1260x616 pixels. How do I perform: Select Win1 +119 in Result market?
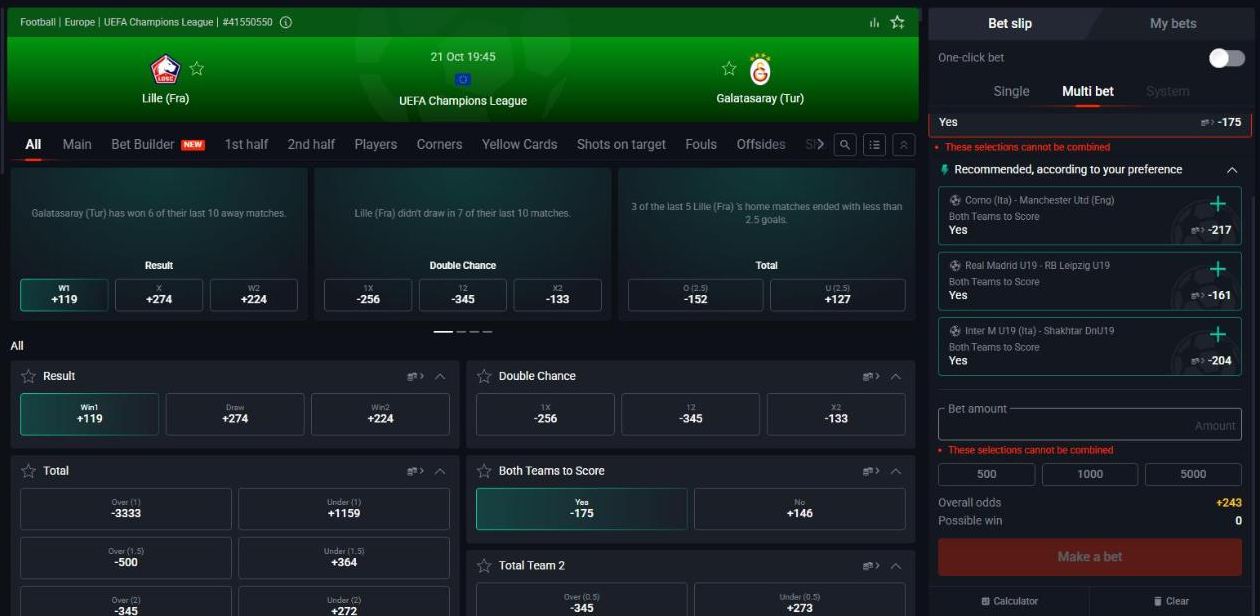pos(89,414)
